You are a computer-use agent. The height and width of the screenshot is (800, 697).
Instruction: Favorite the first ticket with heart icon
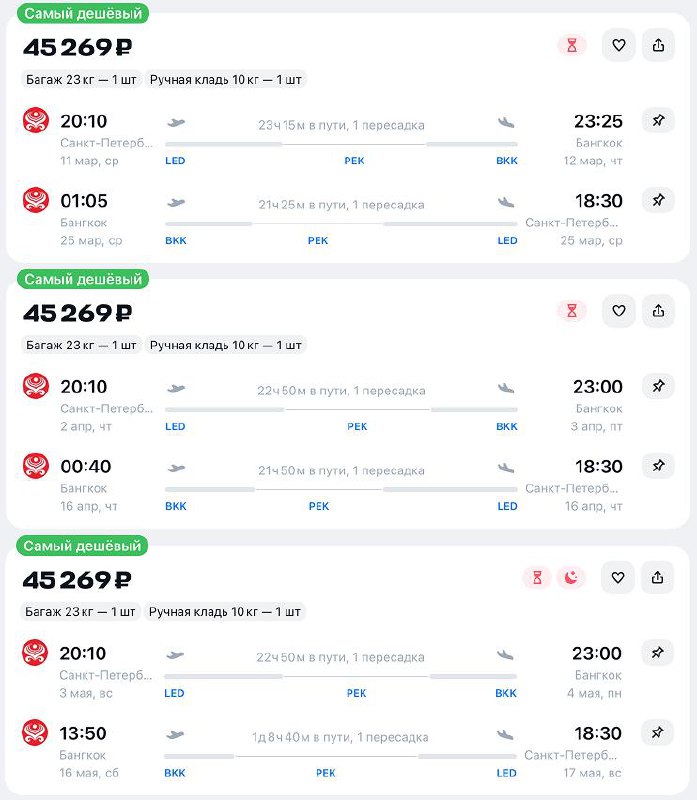click(x=619, y=45)
